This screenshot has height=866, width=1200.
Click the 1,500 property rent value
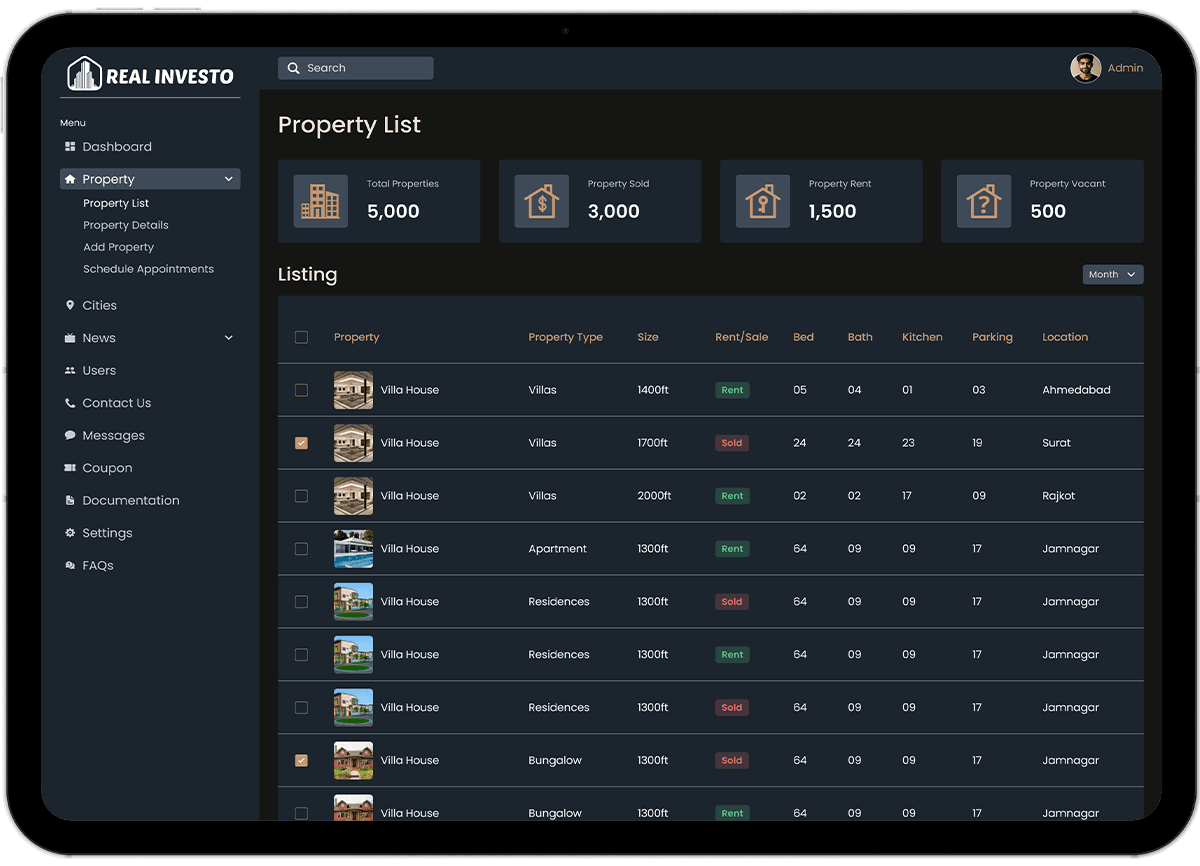point(832,211)
